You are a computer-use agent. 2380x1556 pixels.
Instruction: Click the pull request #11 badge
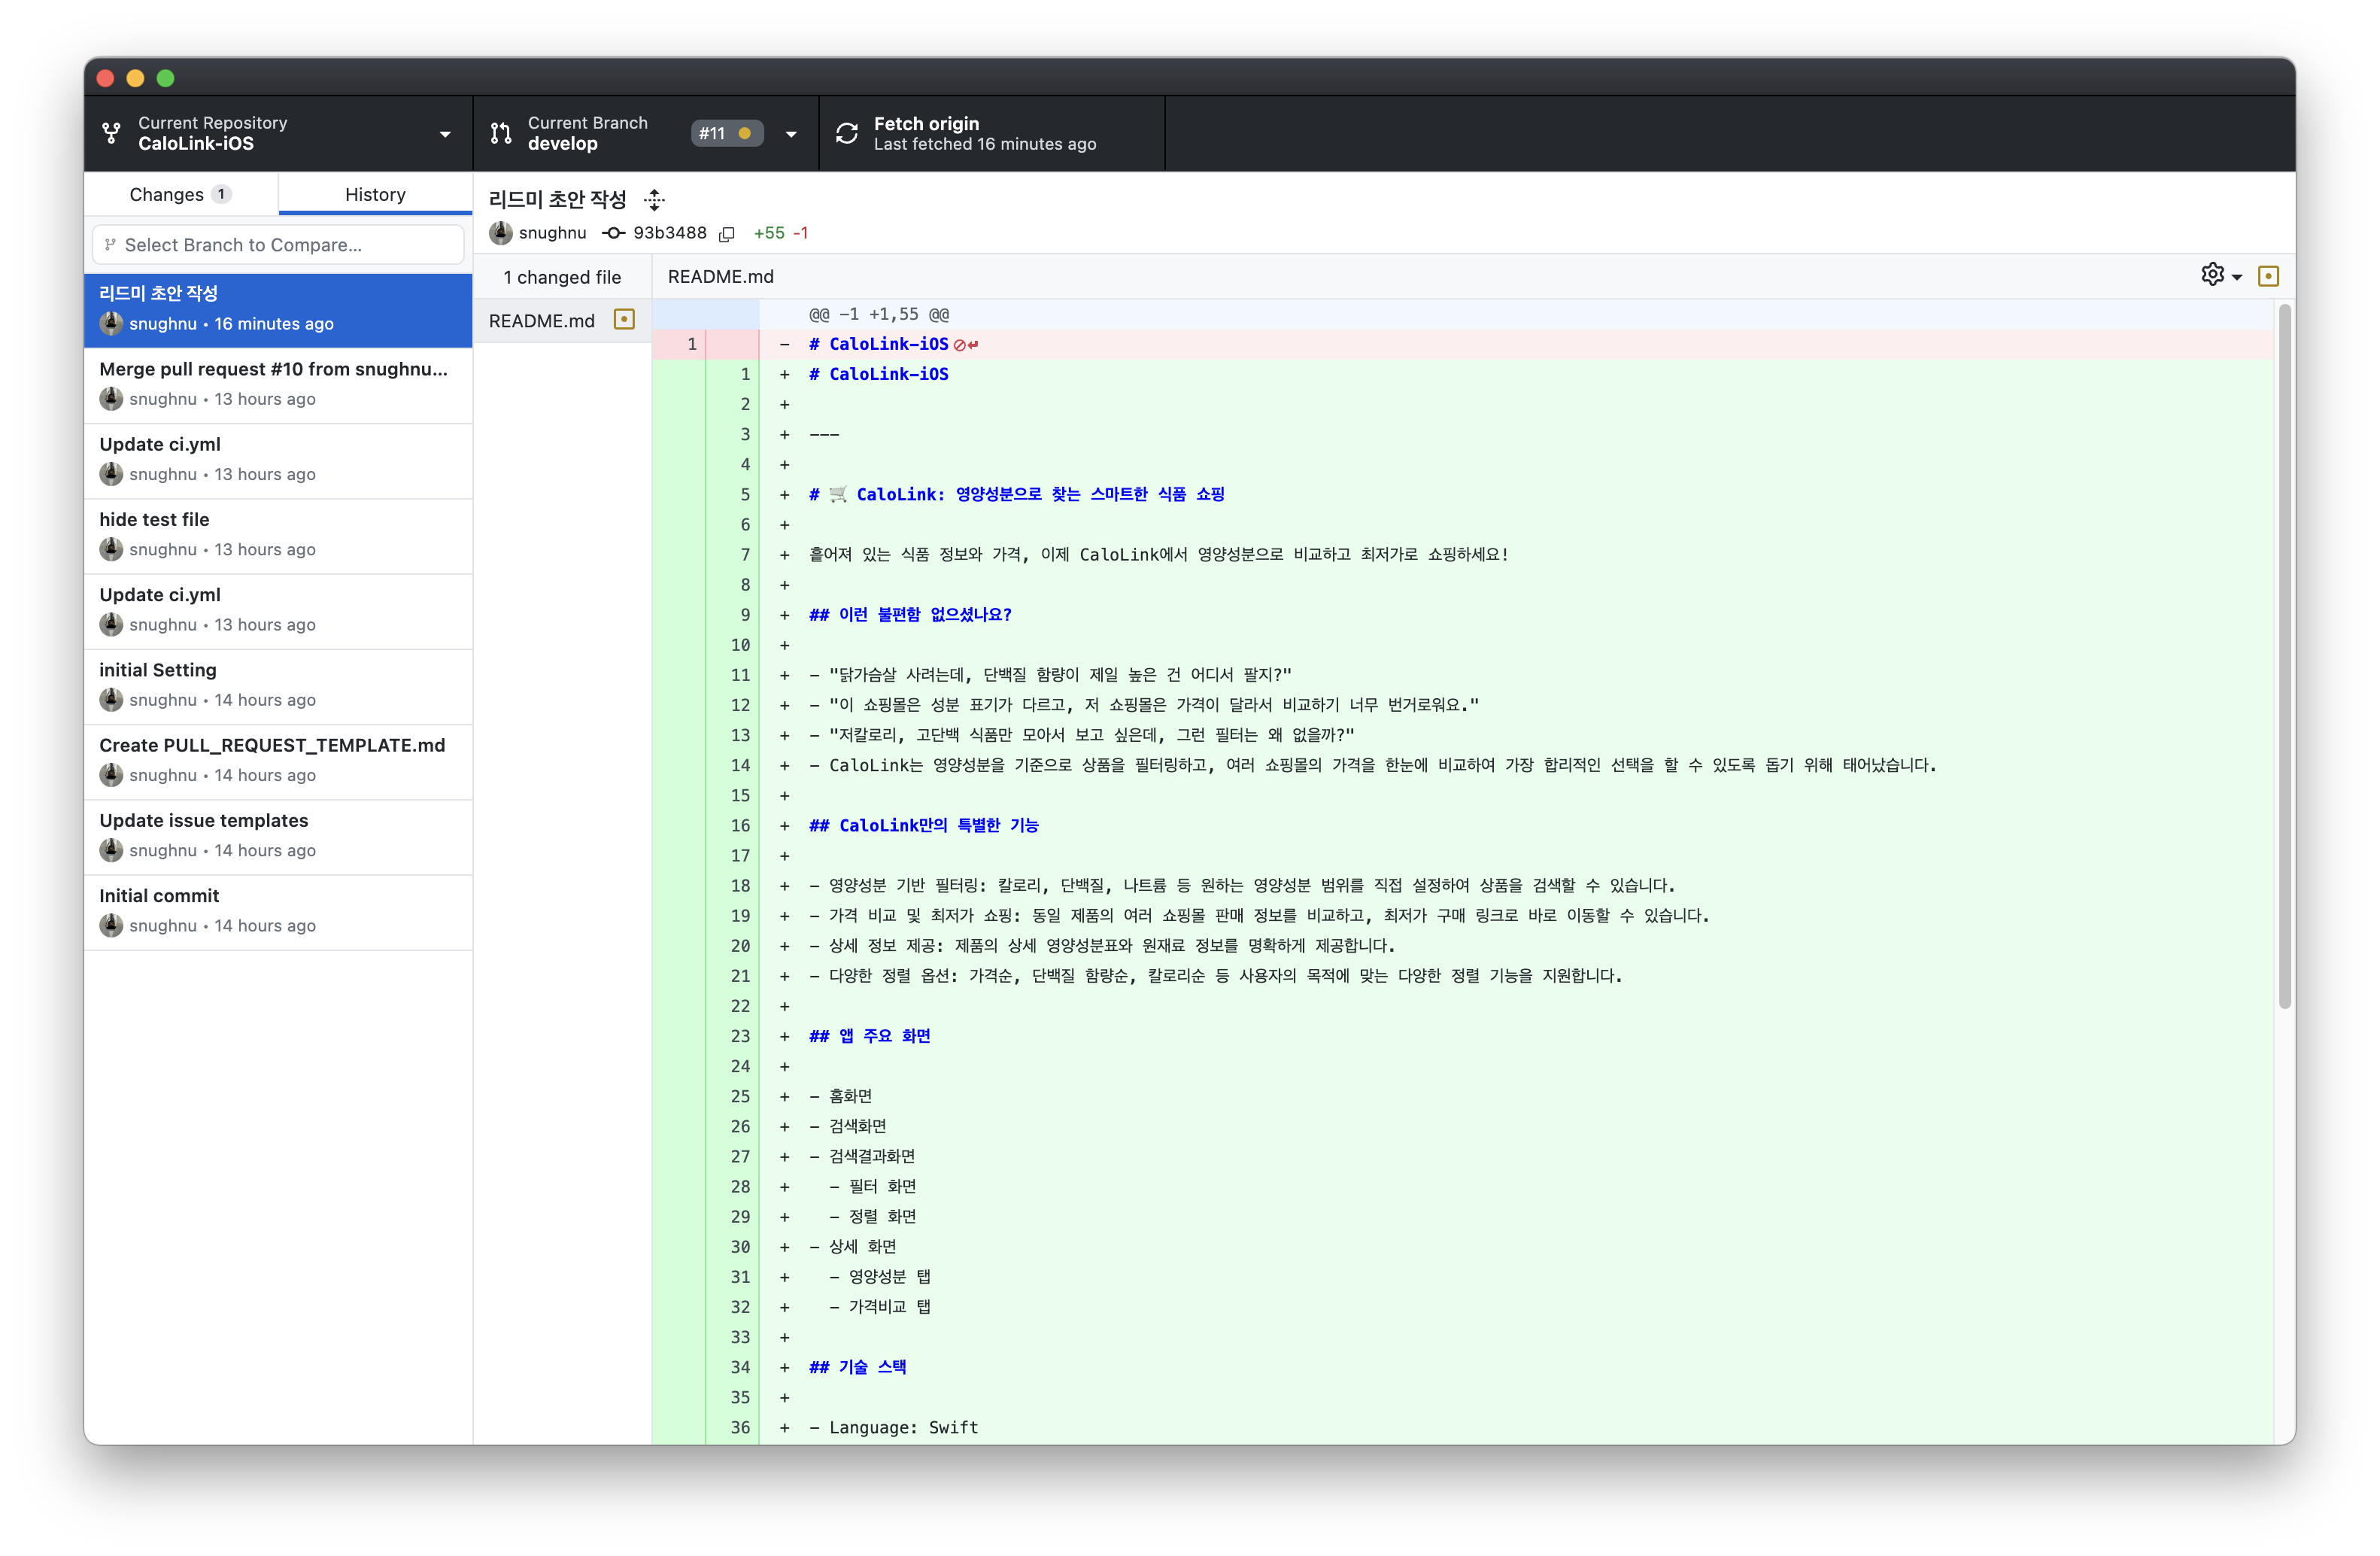726,133
